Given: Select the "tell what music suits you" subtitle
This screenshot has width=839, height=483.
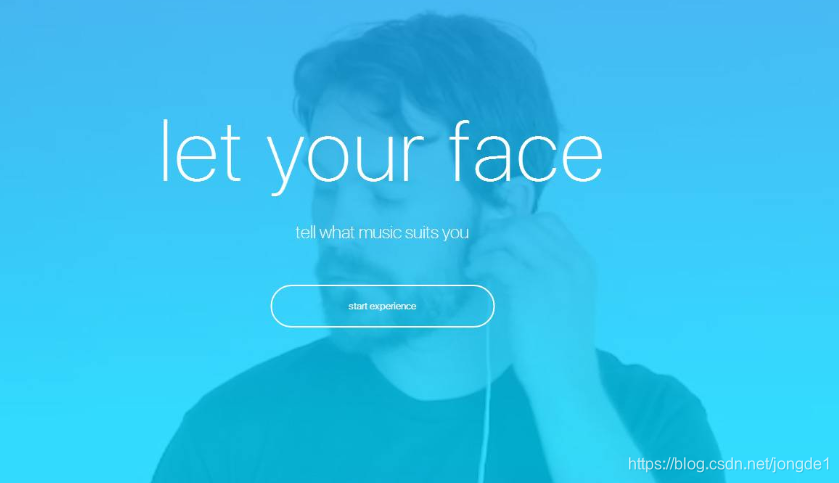Looking at the screenshot, I should (382, 233).
